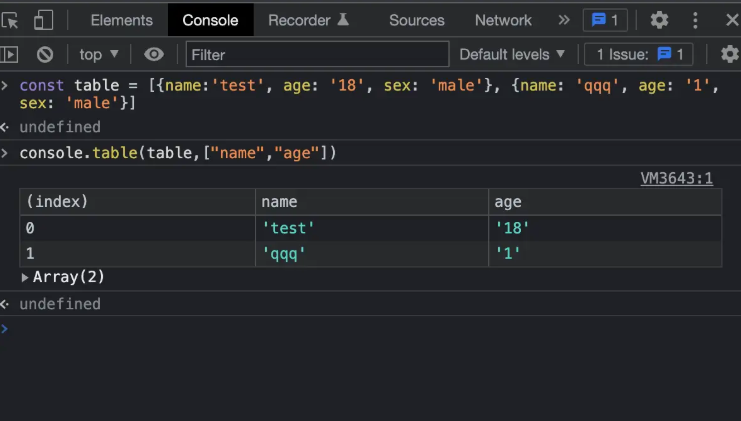Click the 1 Issue button
Screen dimensions: 741x421
click(640, 55)
